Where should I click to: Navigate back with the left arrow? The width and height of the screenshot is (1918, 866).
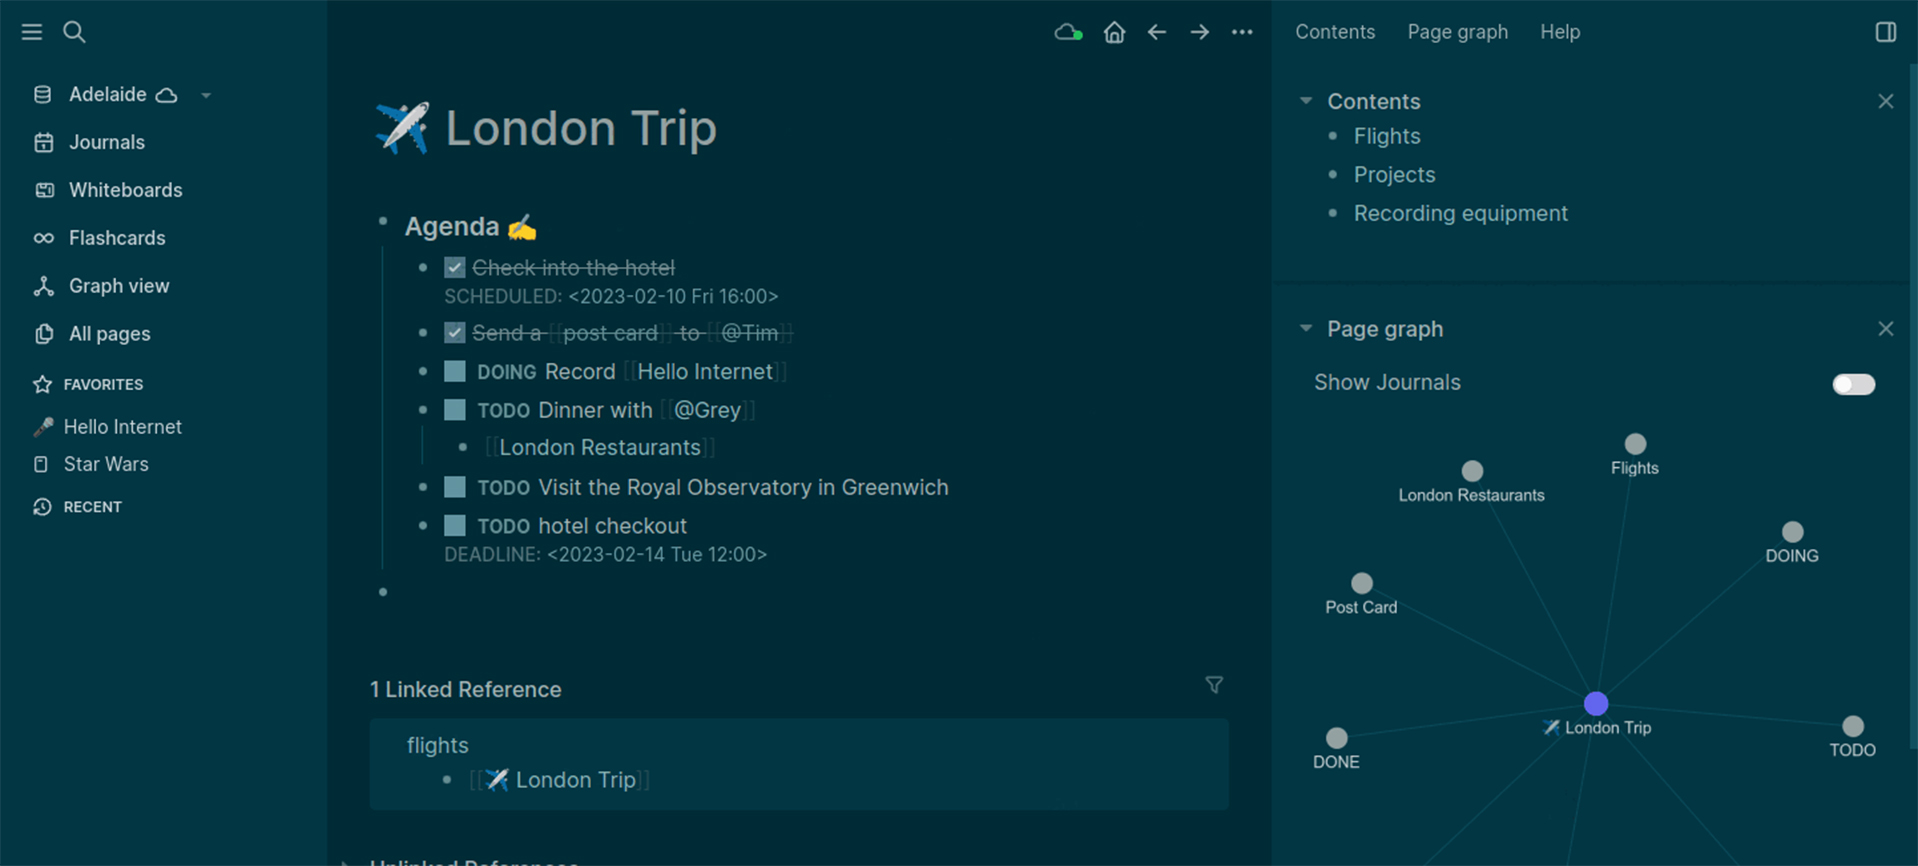[1157, 32]
